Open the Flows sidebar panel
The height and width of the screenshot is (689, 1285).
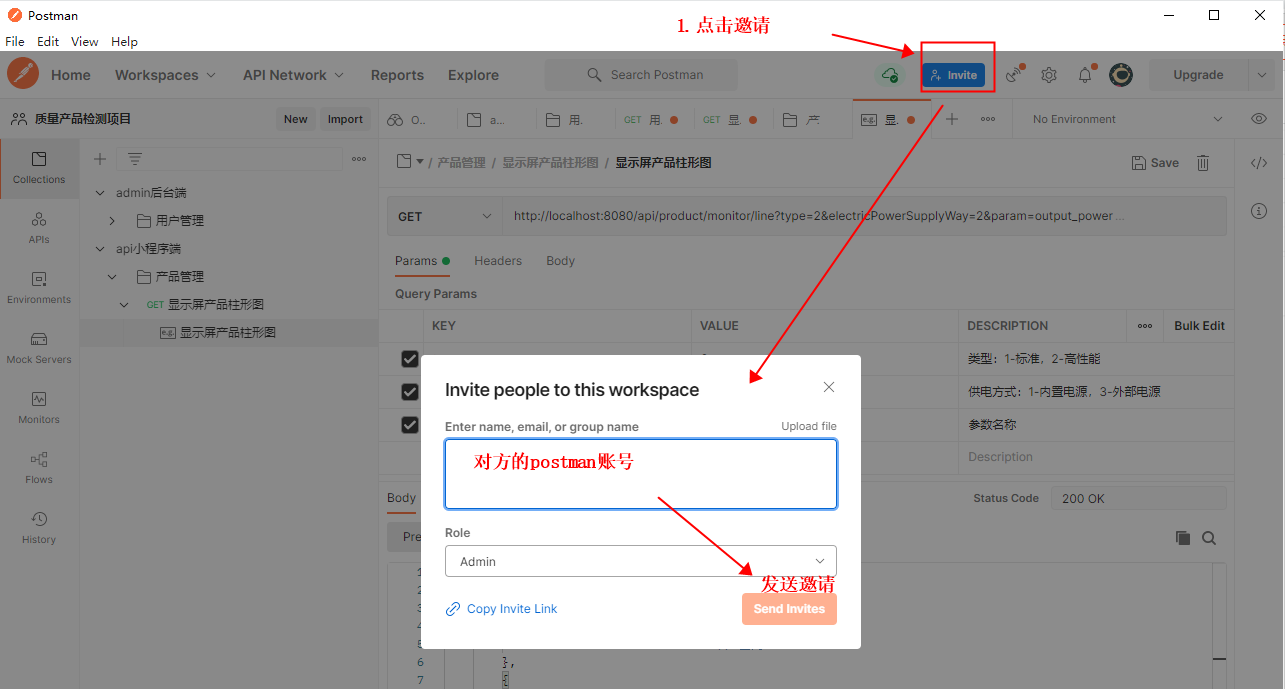[39, 468]
